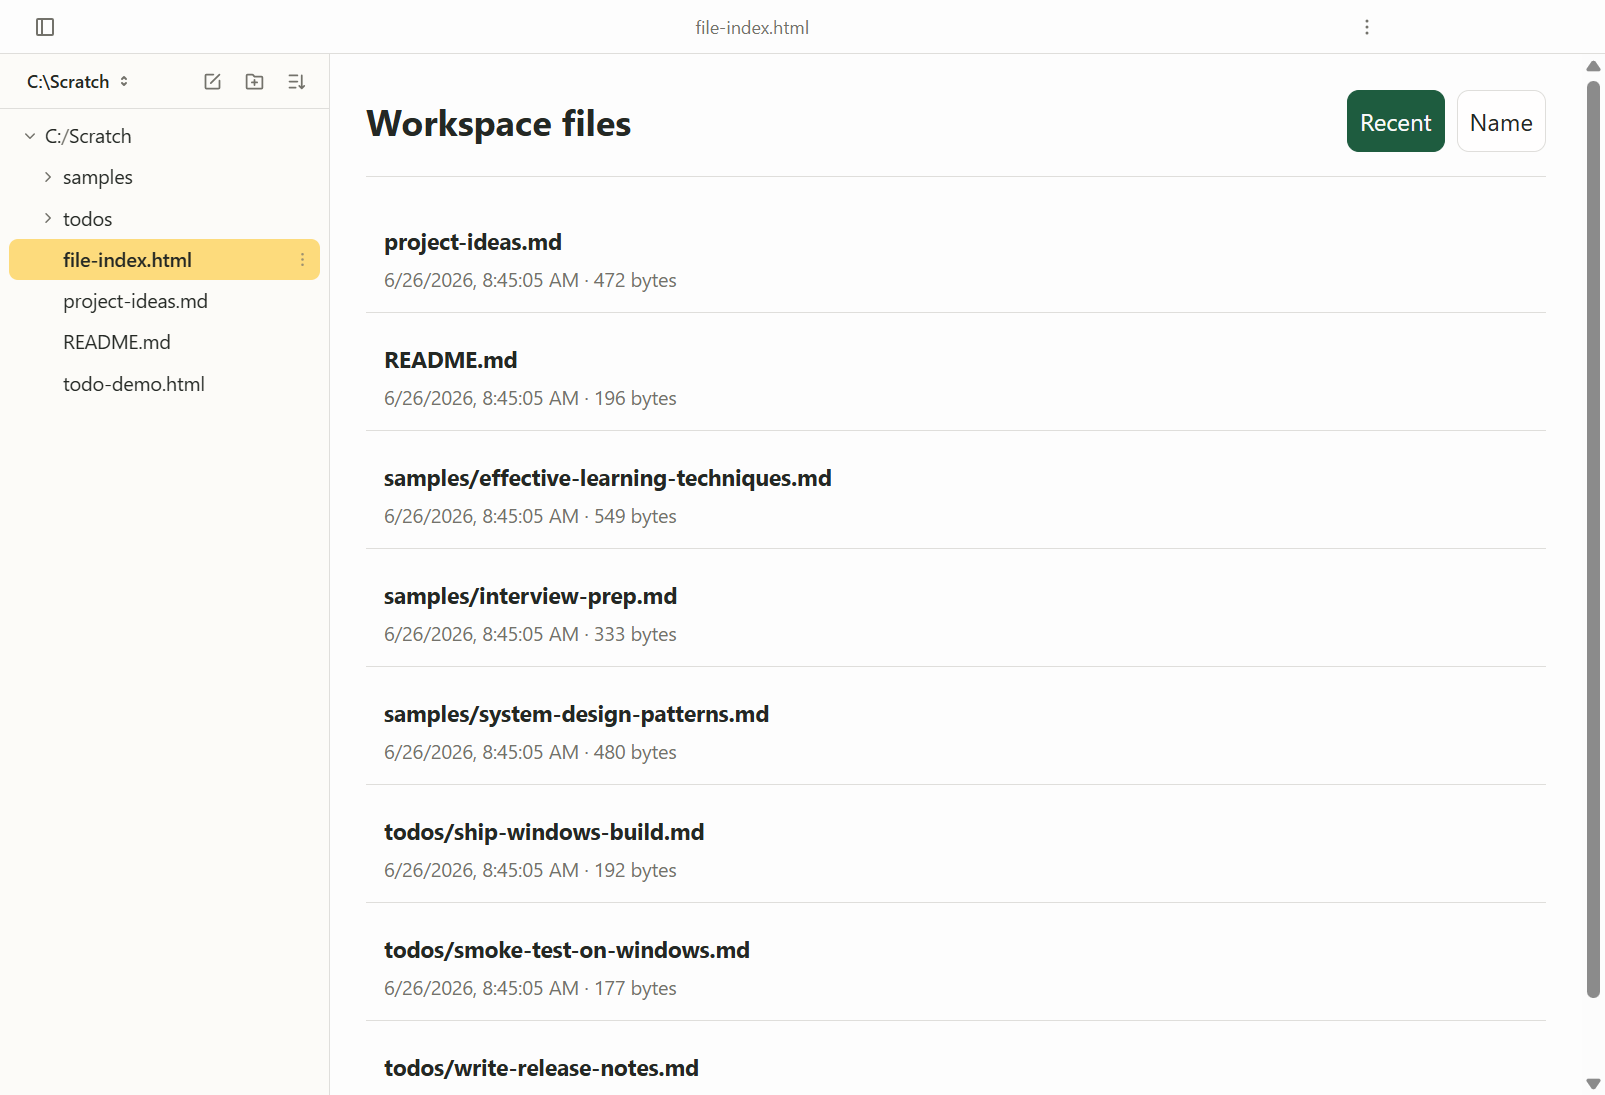Sort files by Name
Screen dimensions: 1605x1095
pyautogui.click(x=1501, y=121)
